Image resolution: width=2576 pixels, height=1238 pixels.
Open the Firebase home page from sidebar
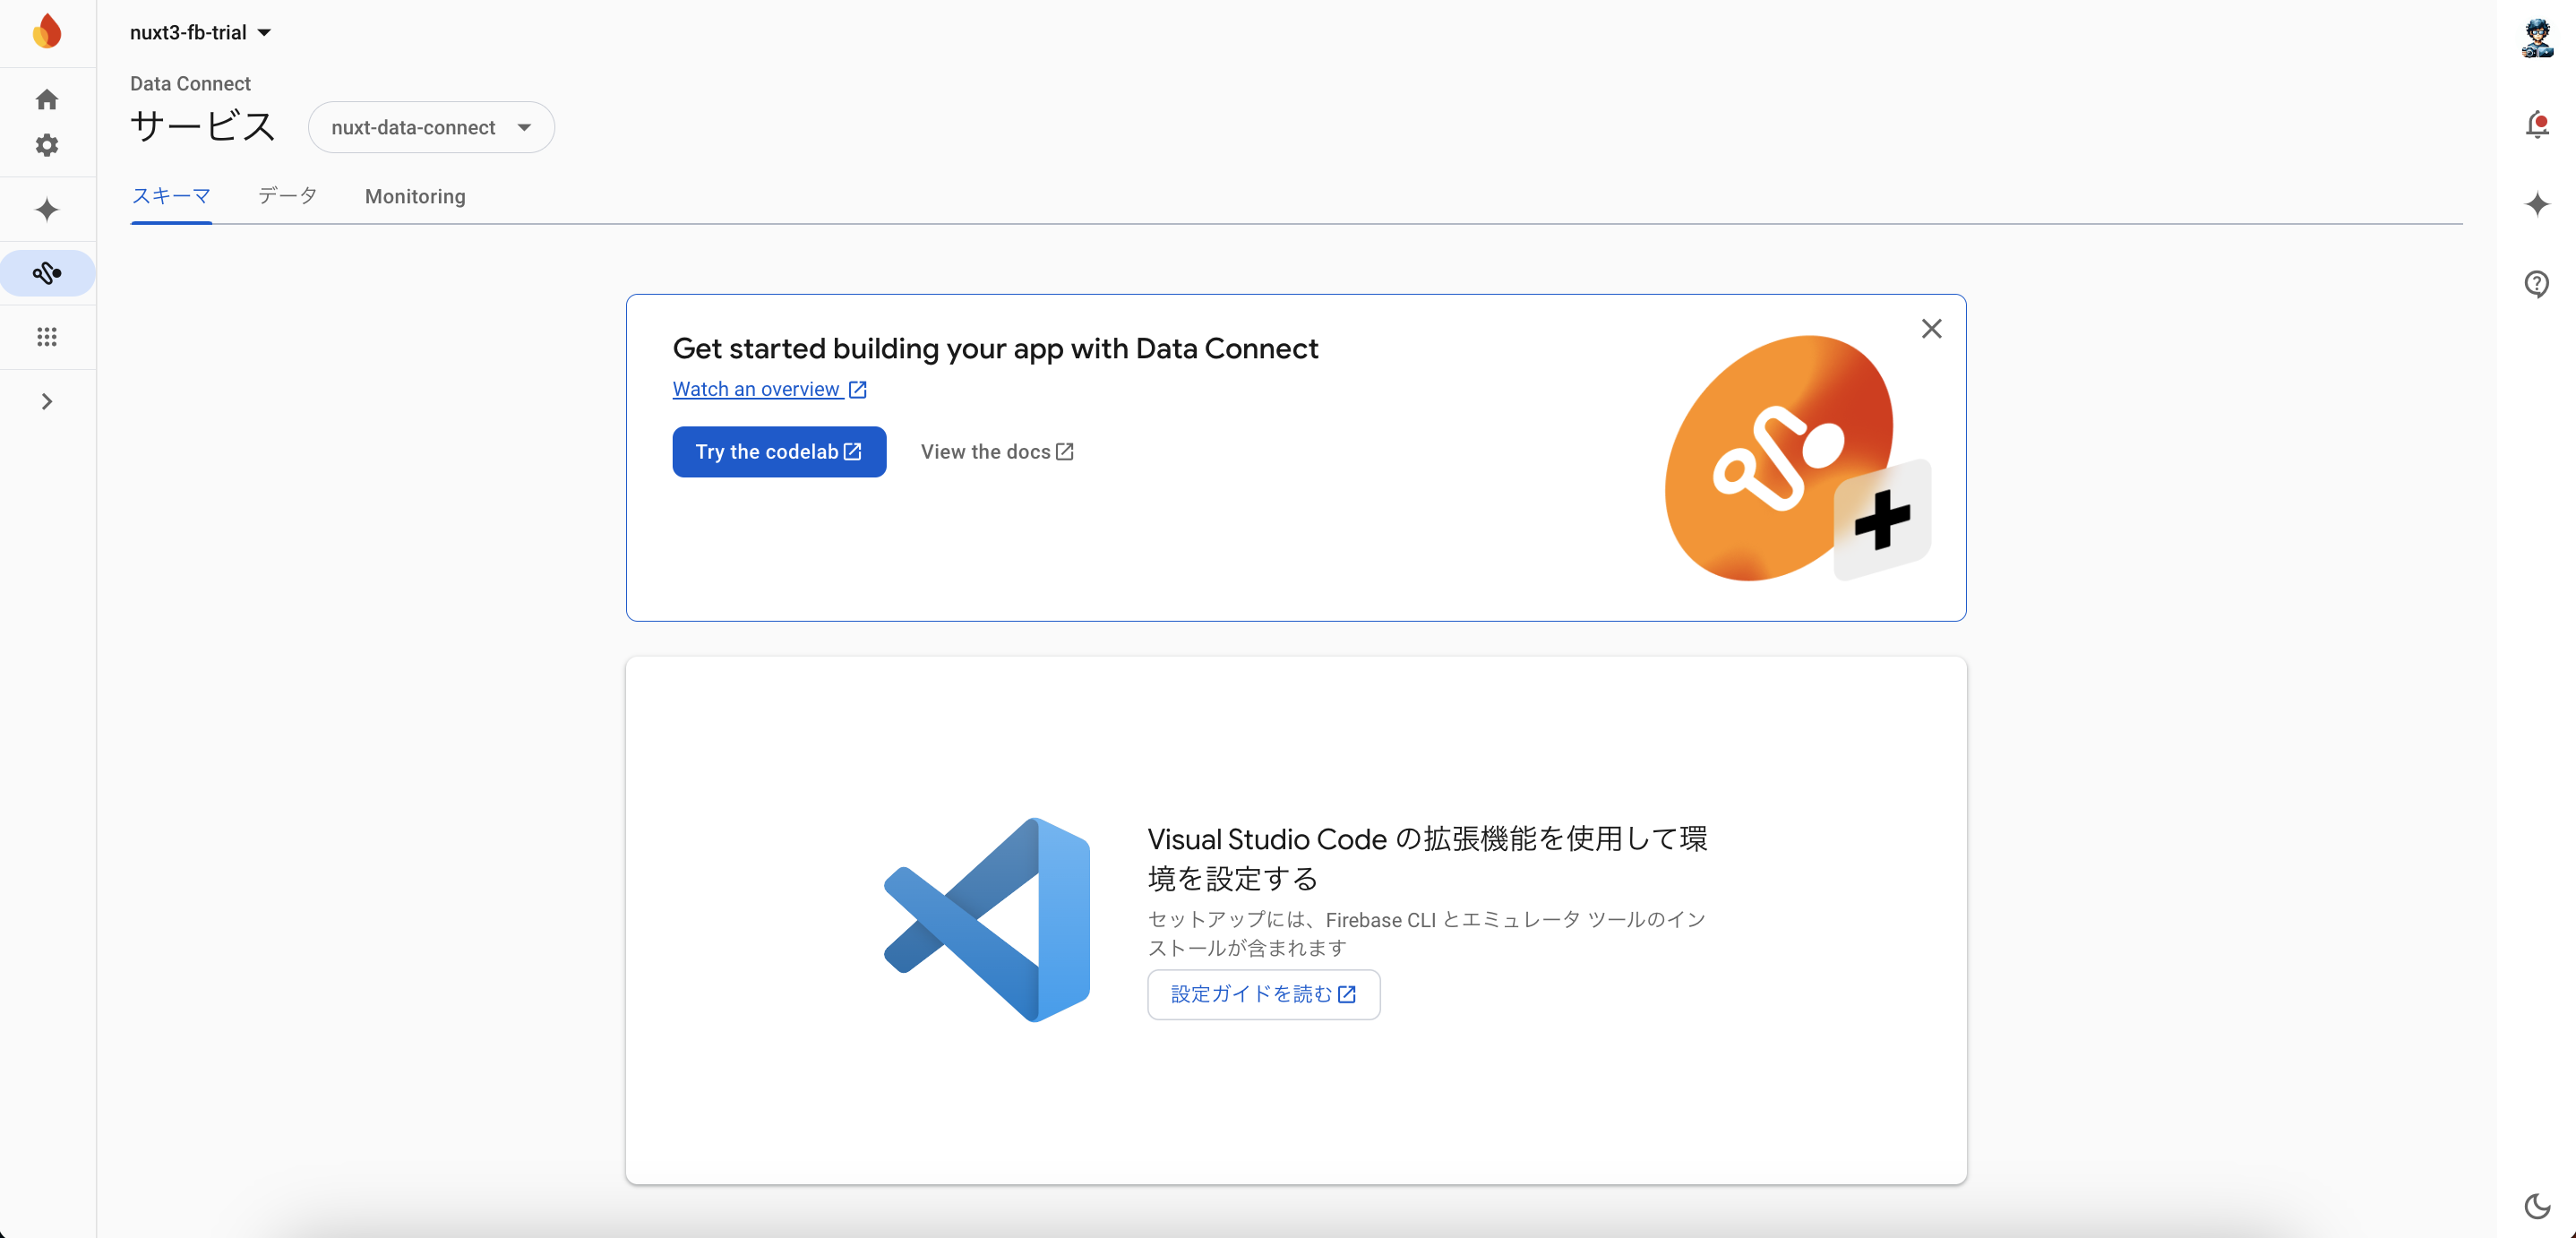(46, 99)
